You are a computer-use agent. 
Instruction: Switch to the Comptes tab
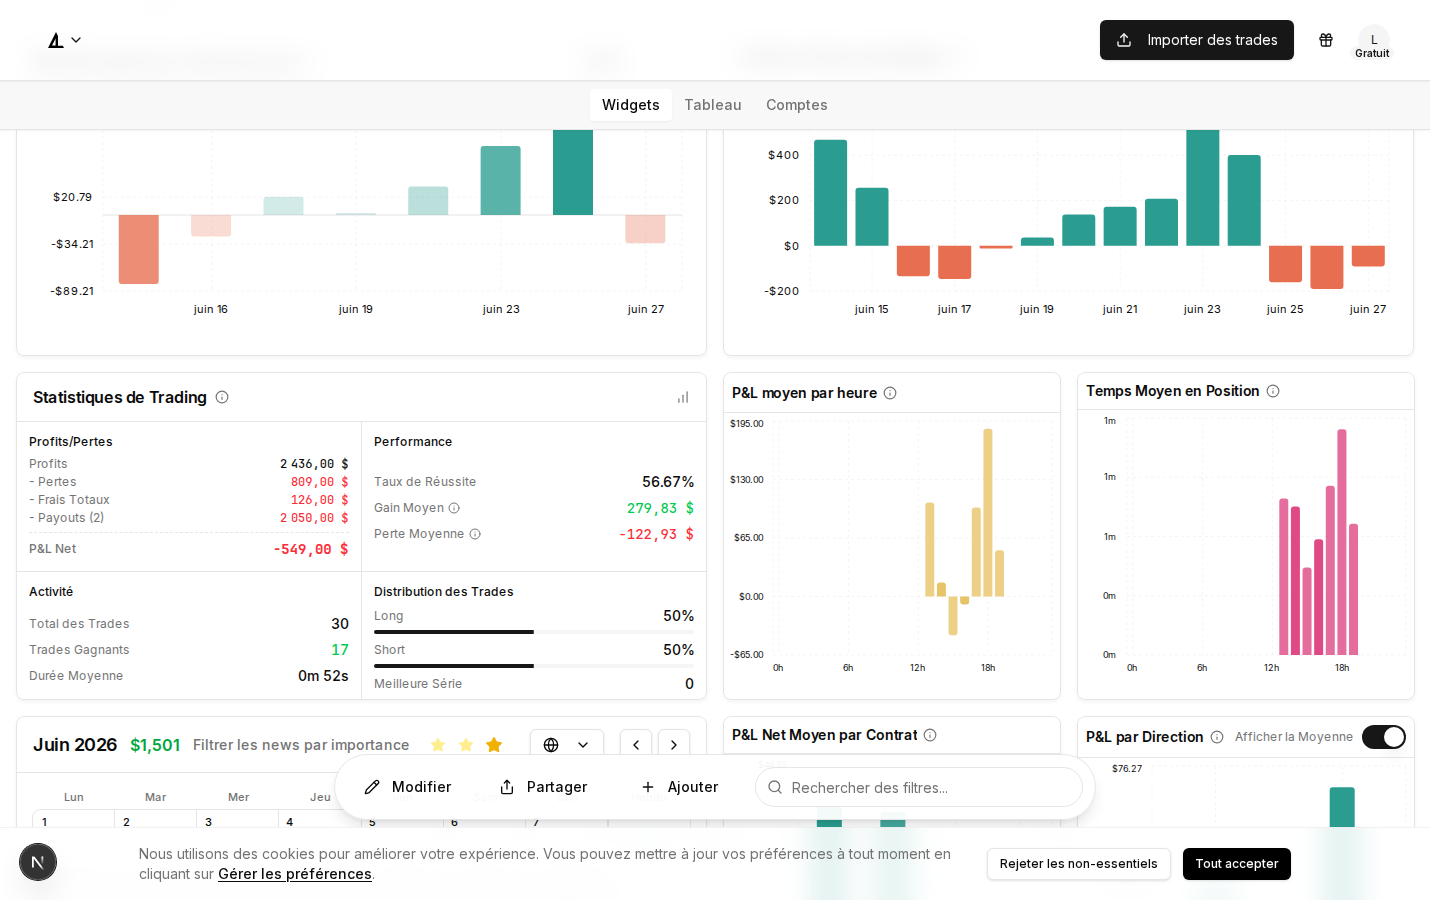point(796,105)
